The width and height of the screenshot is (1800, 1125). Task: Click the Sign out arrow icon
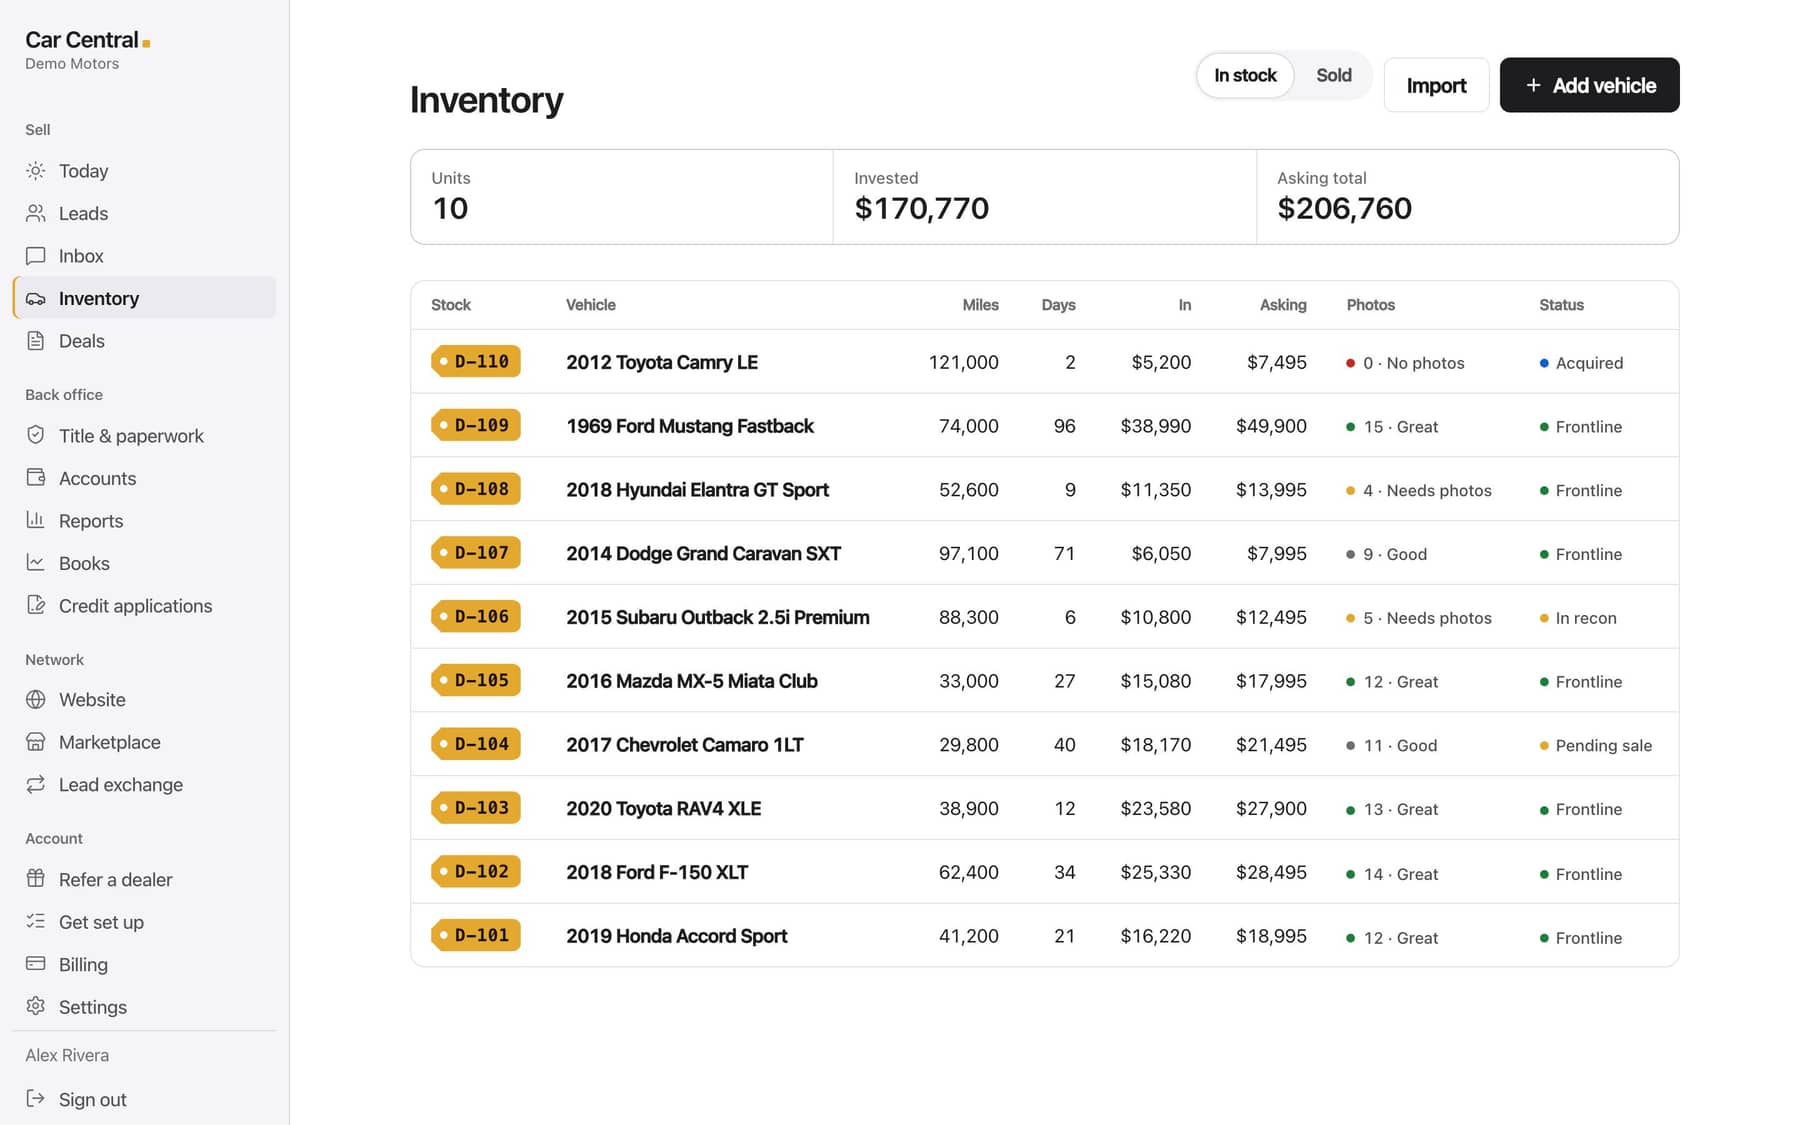[36, 1099]
